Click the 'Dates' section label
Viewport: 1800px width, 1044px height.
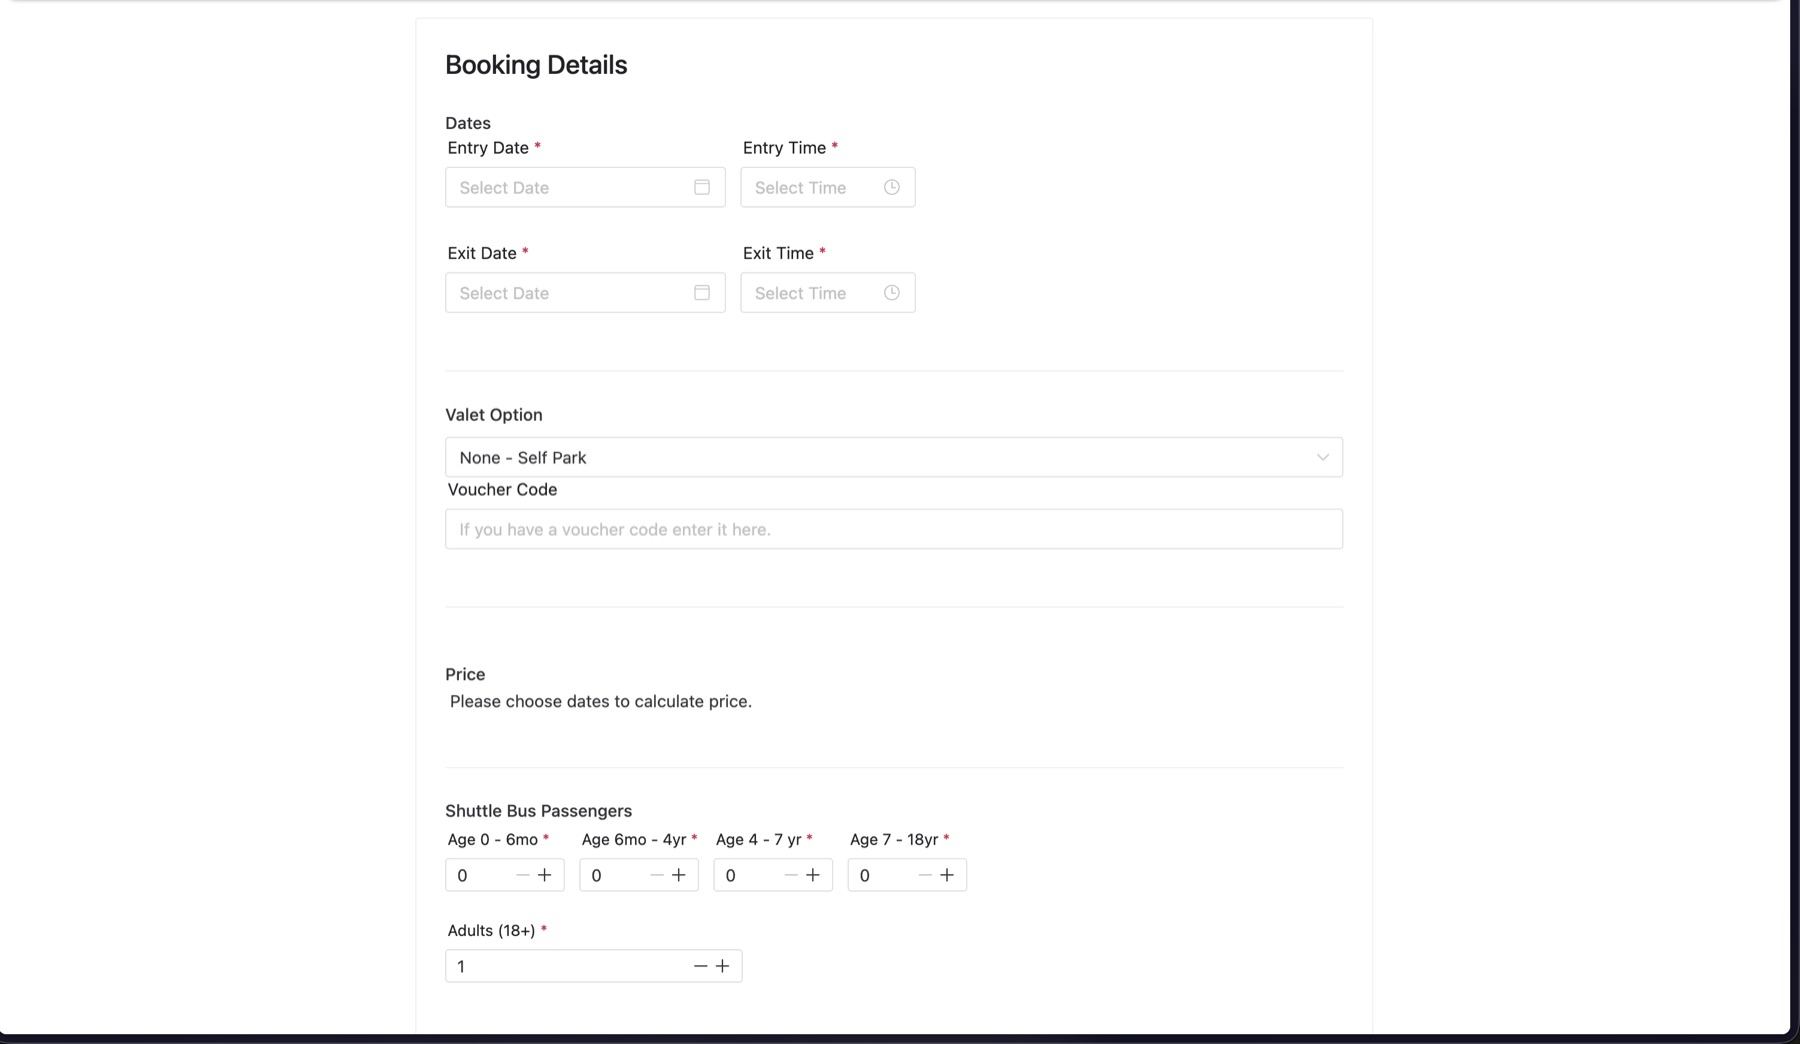click(x=468, y=123)
